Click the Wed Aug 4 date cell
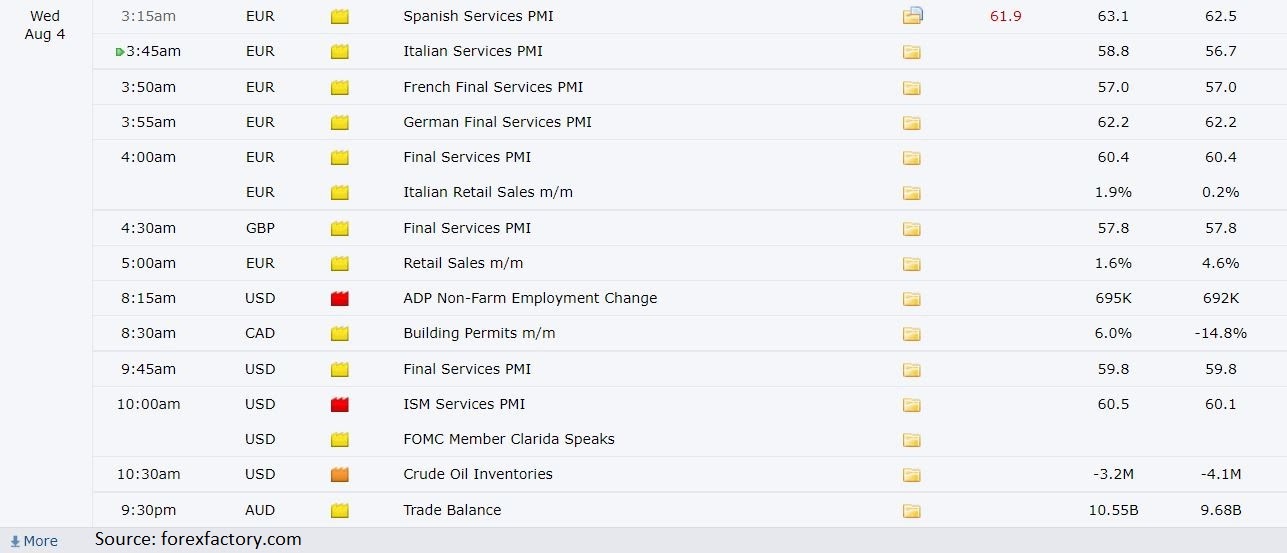This screenshot has width=1287, height=553. point(45,25)
